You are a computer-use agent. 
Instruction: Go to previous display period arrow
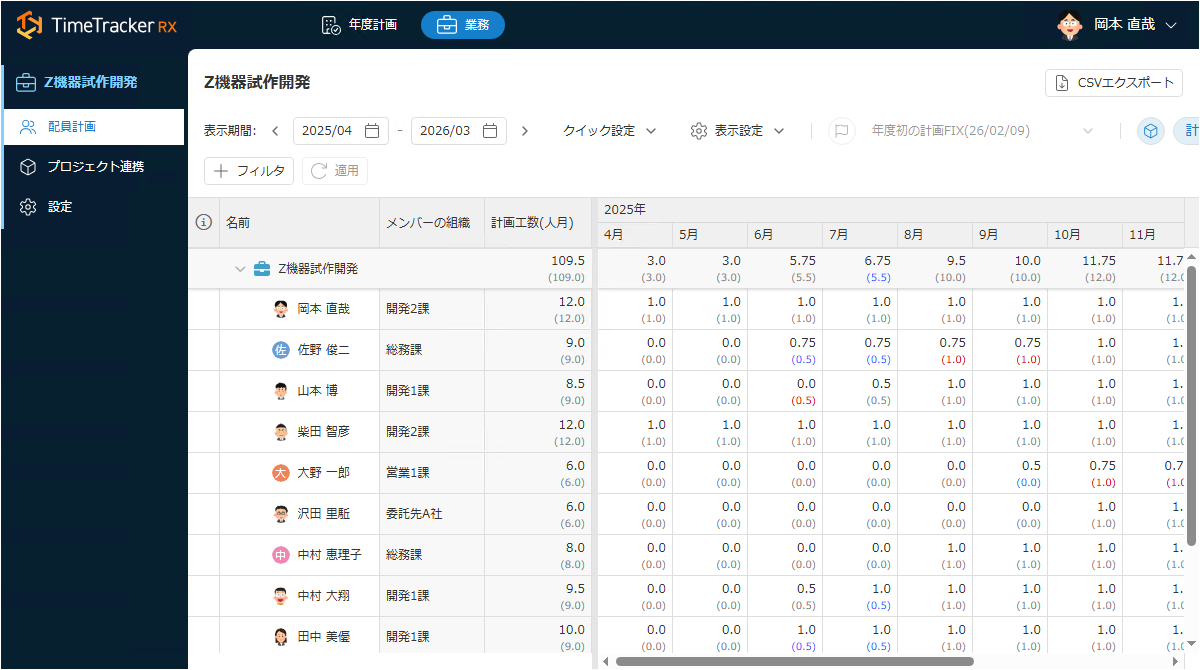pos(274,131)
